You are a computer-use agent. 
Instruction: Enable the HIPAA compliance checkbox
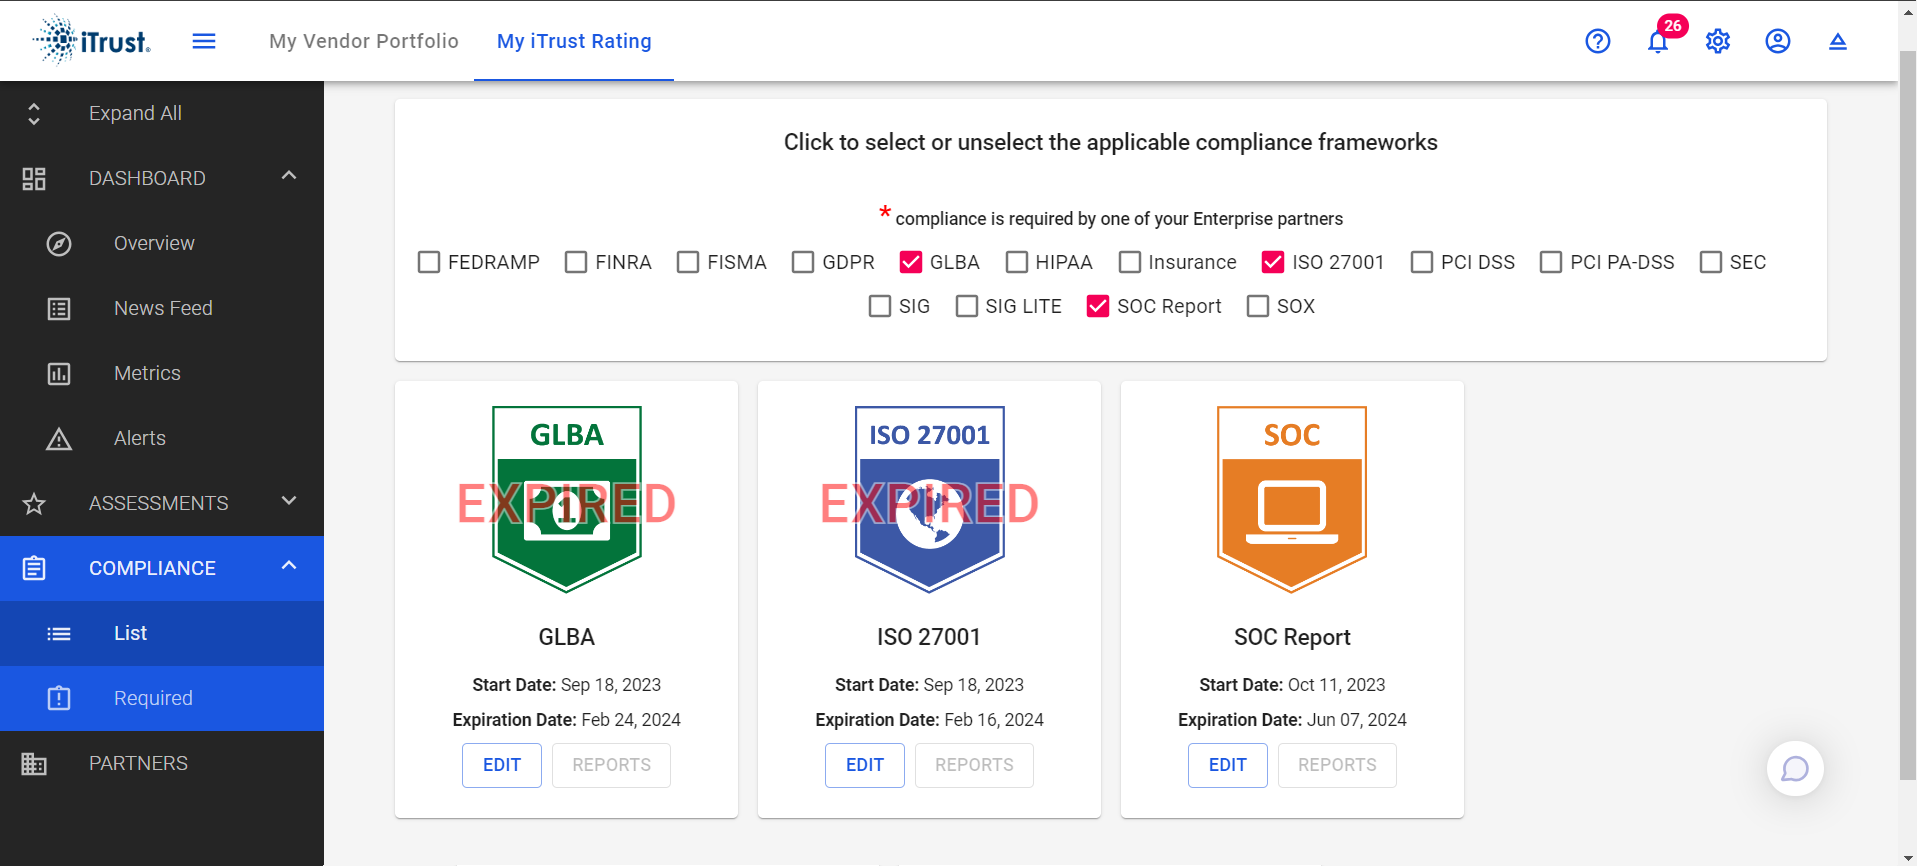(1017, 262)
